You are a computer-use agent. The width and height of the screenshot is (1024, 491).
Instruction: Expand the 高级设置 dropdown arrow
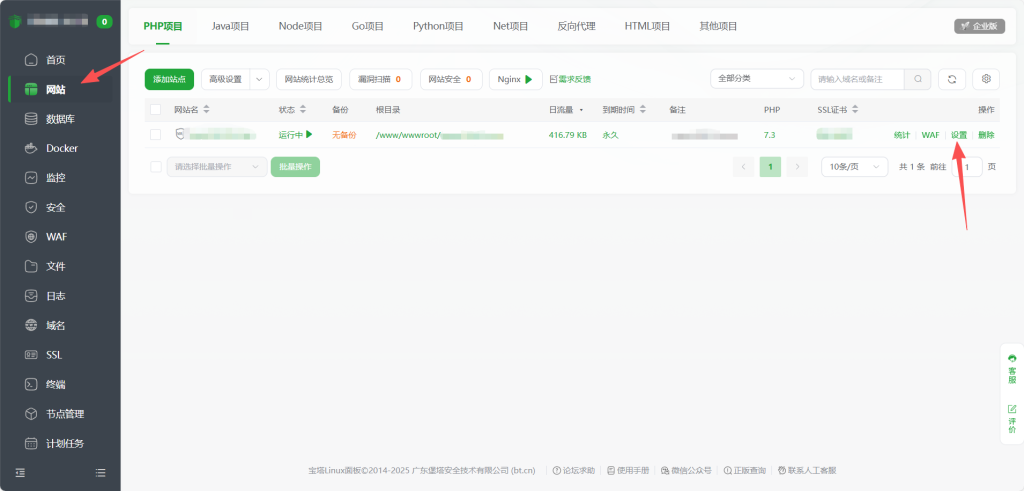coord(260,79)
